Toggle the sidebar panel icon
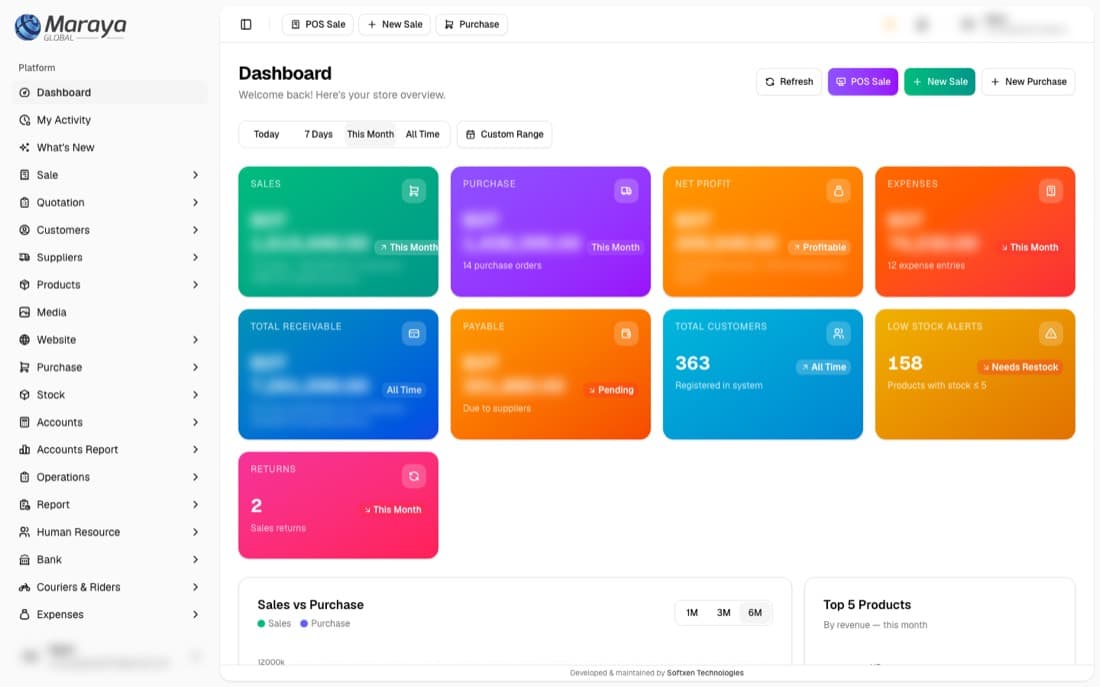 (x=246, y=25)
